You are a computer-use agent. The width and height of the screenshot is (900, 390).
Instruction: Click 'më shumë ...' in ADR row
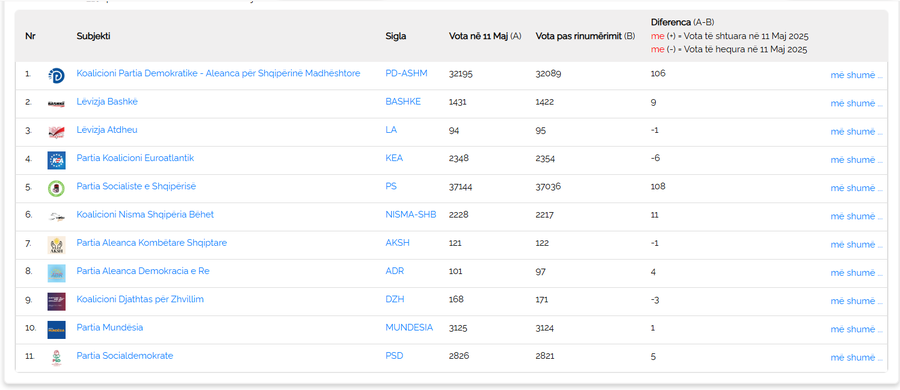pos(856,272)
